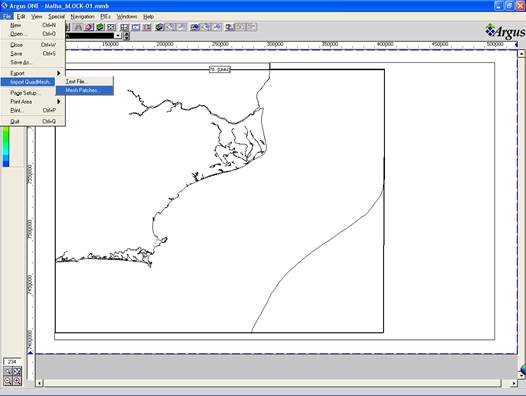Expand the Export submenu
526x396 pixels.
59,73
